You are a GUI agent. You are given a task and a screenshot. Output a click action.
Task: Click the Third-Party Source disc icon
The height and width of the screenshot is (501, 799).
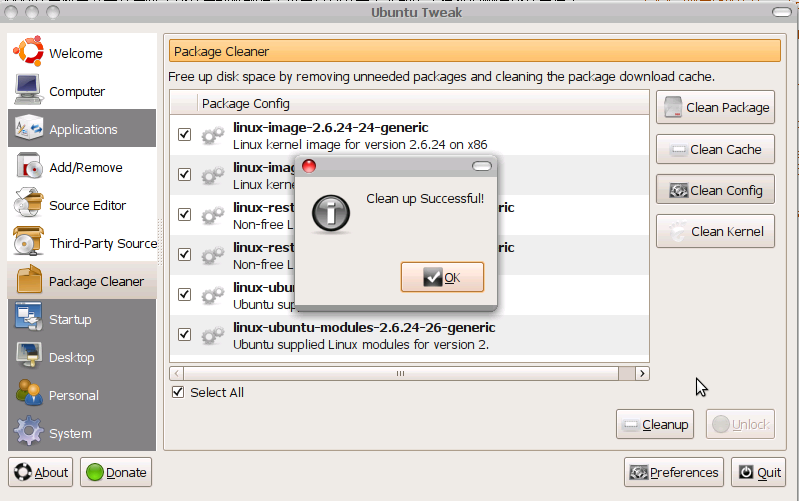click(x=28, y=242)
